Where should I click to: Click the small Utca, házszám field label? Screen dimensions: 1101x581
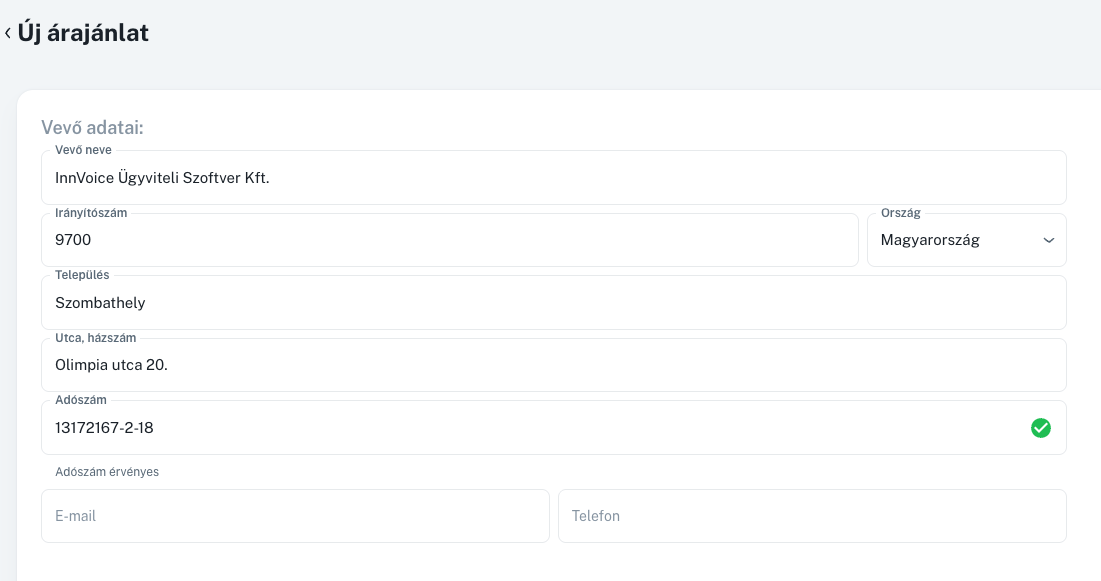[x=95, y=338]
